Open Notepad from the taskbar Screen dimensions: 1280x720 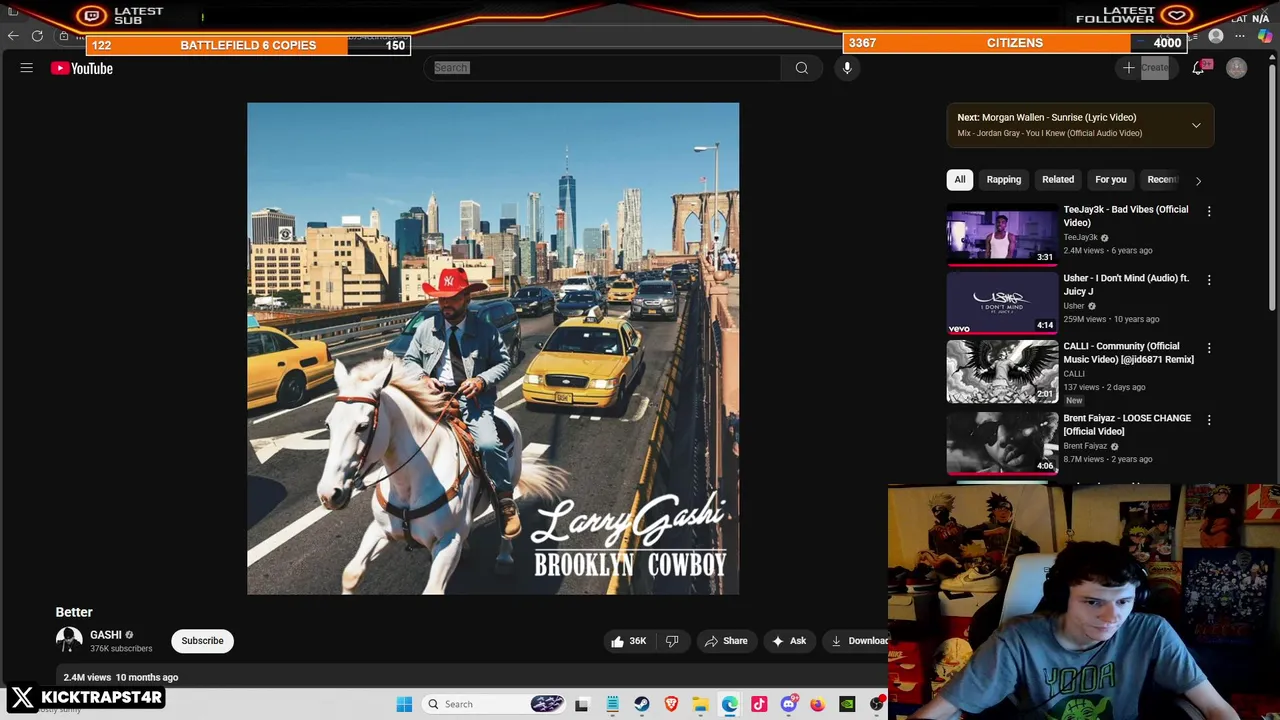point(612,704)
